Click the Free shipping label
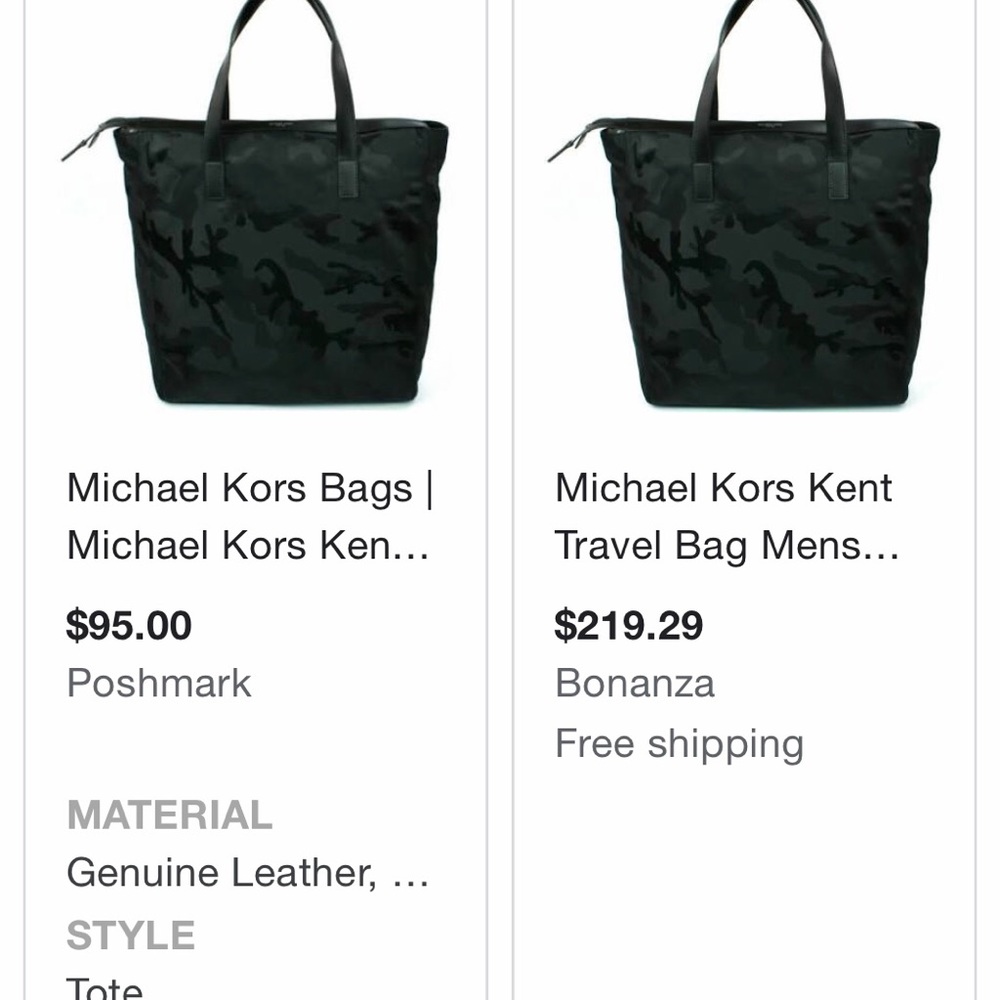Screen dimensions: 1000x1000 pyautogui.click(x=679, y=742)
